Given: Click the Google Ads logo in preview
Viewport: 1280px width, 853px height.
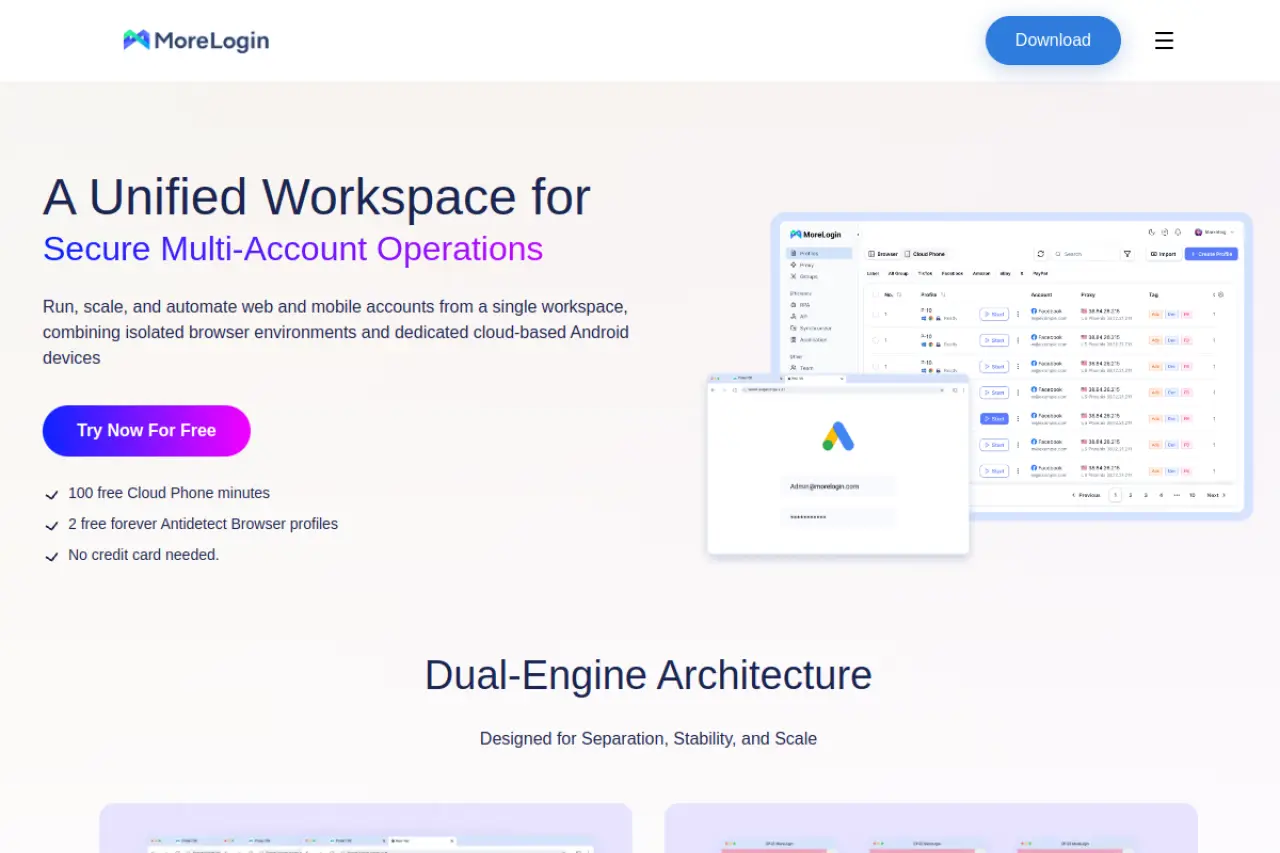Looking at the screenshot, I should (x=838, y=436).
